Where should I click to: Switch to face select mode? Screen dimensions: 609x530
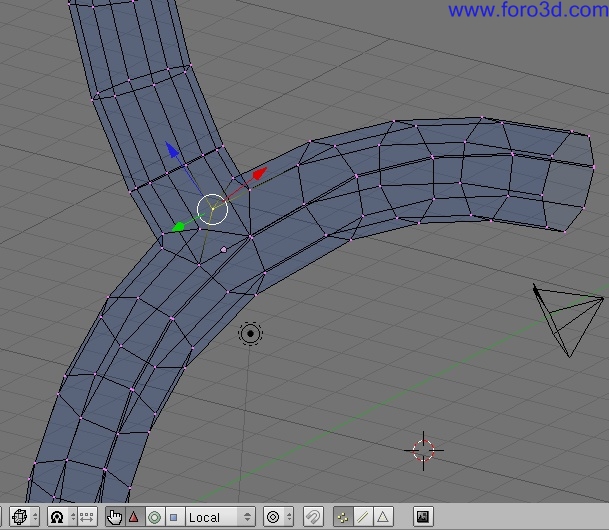tap(383, 517)
